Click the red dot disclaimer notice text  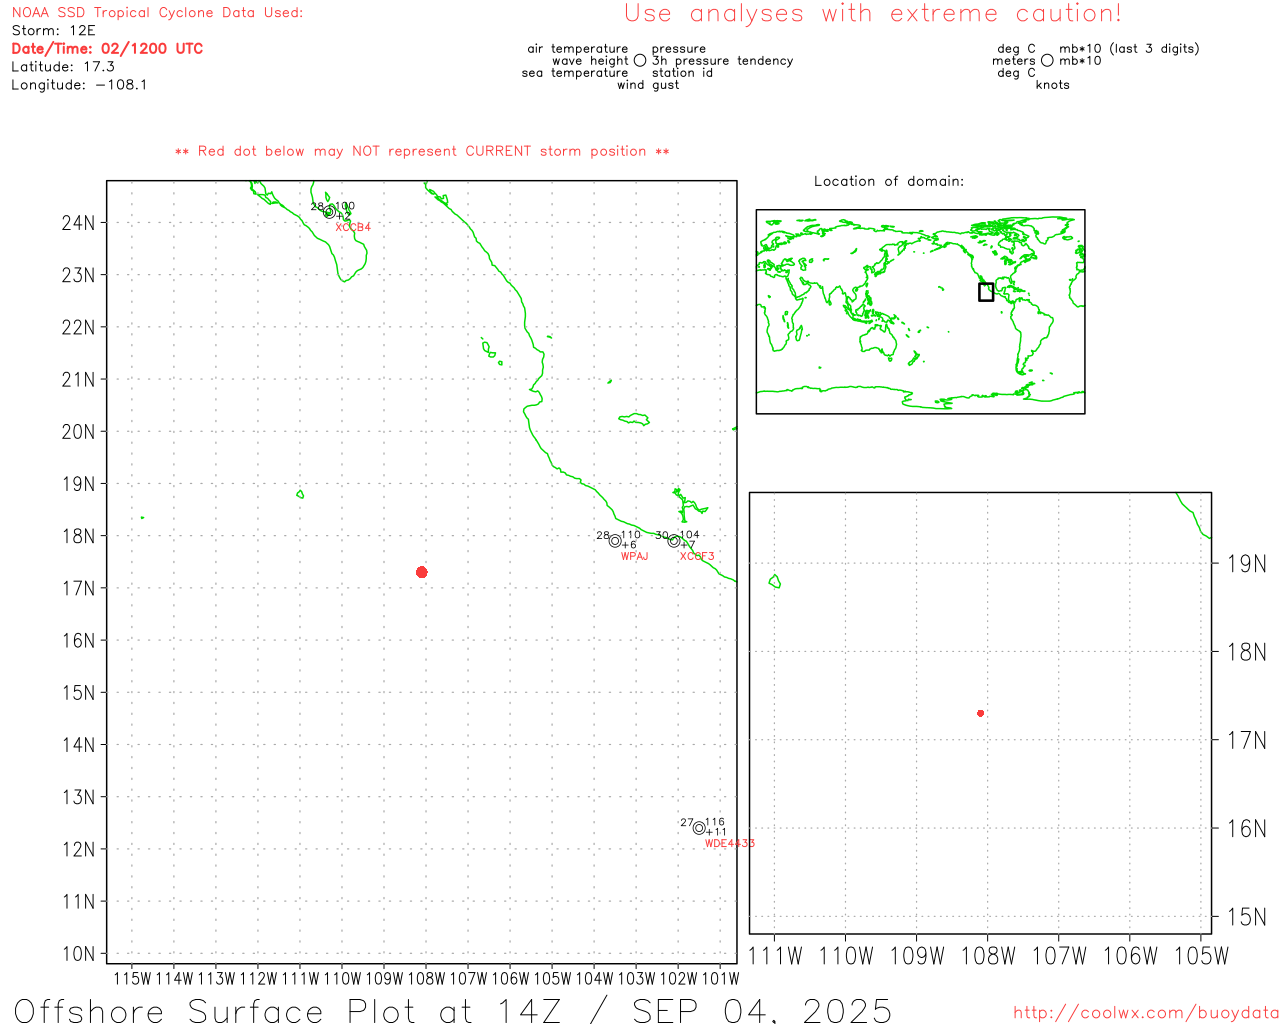click(422, 151)
